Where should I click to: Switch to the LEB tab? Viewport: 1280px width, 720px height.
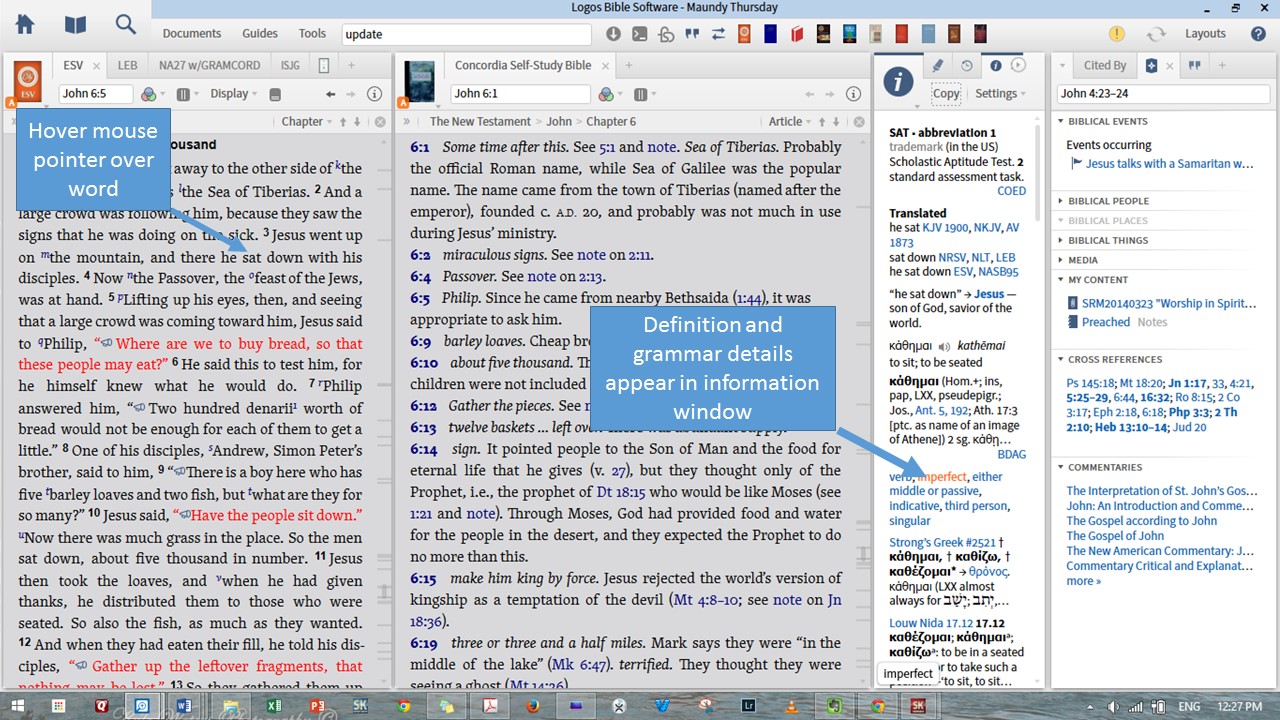point(127,65)
